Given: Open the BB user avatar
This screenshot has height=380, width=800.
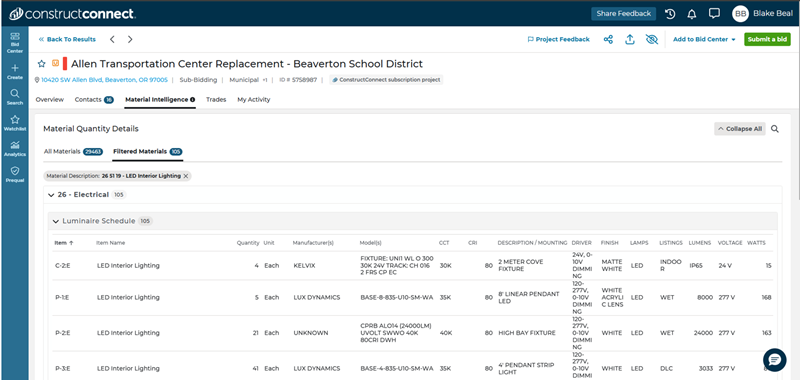Looking at the screenshot, I should tap(740, 14).
